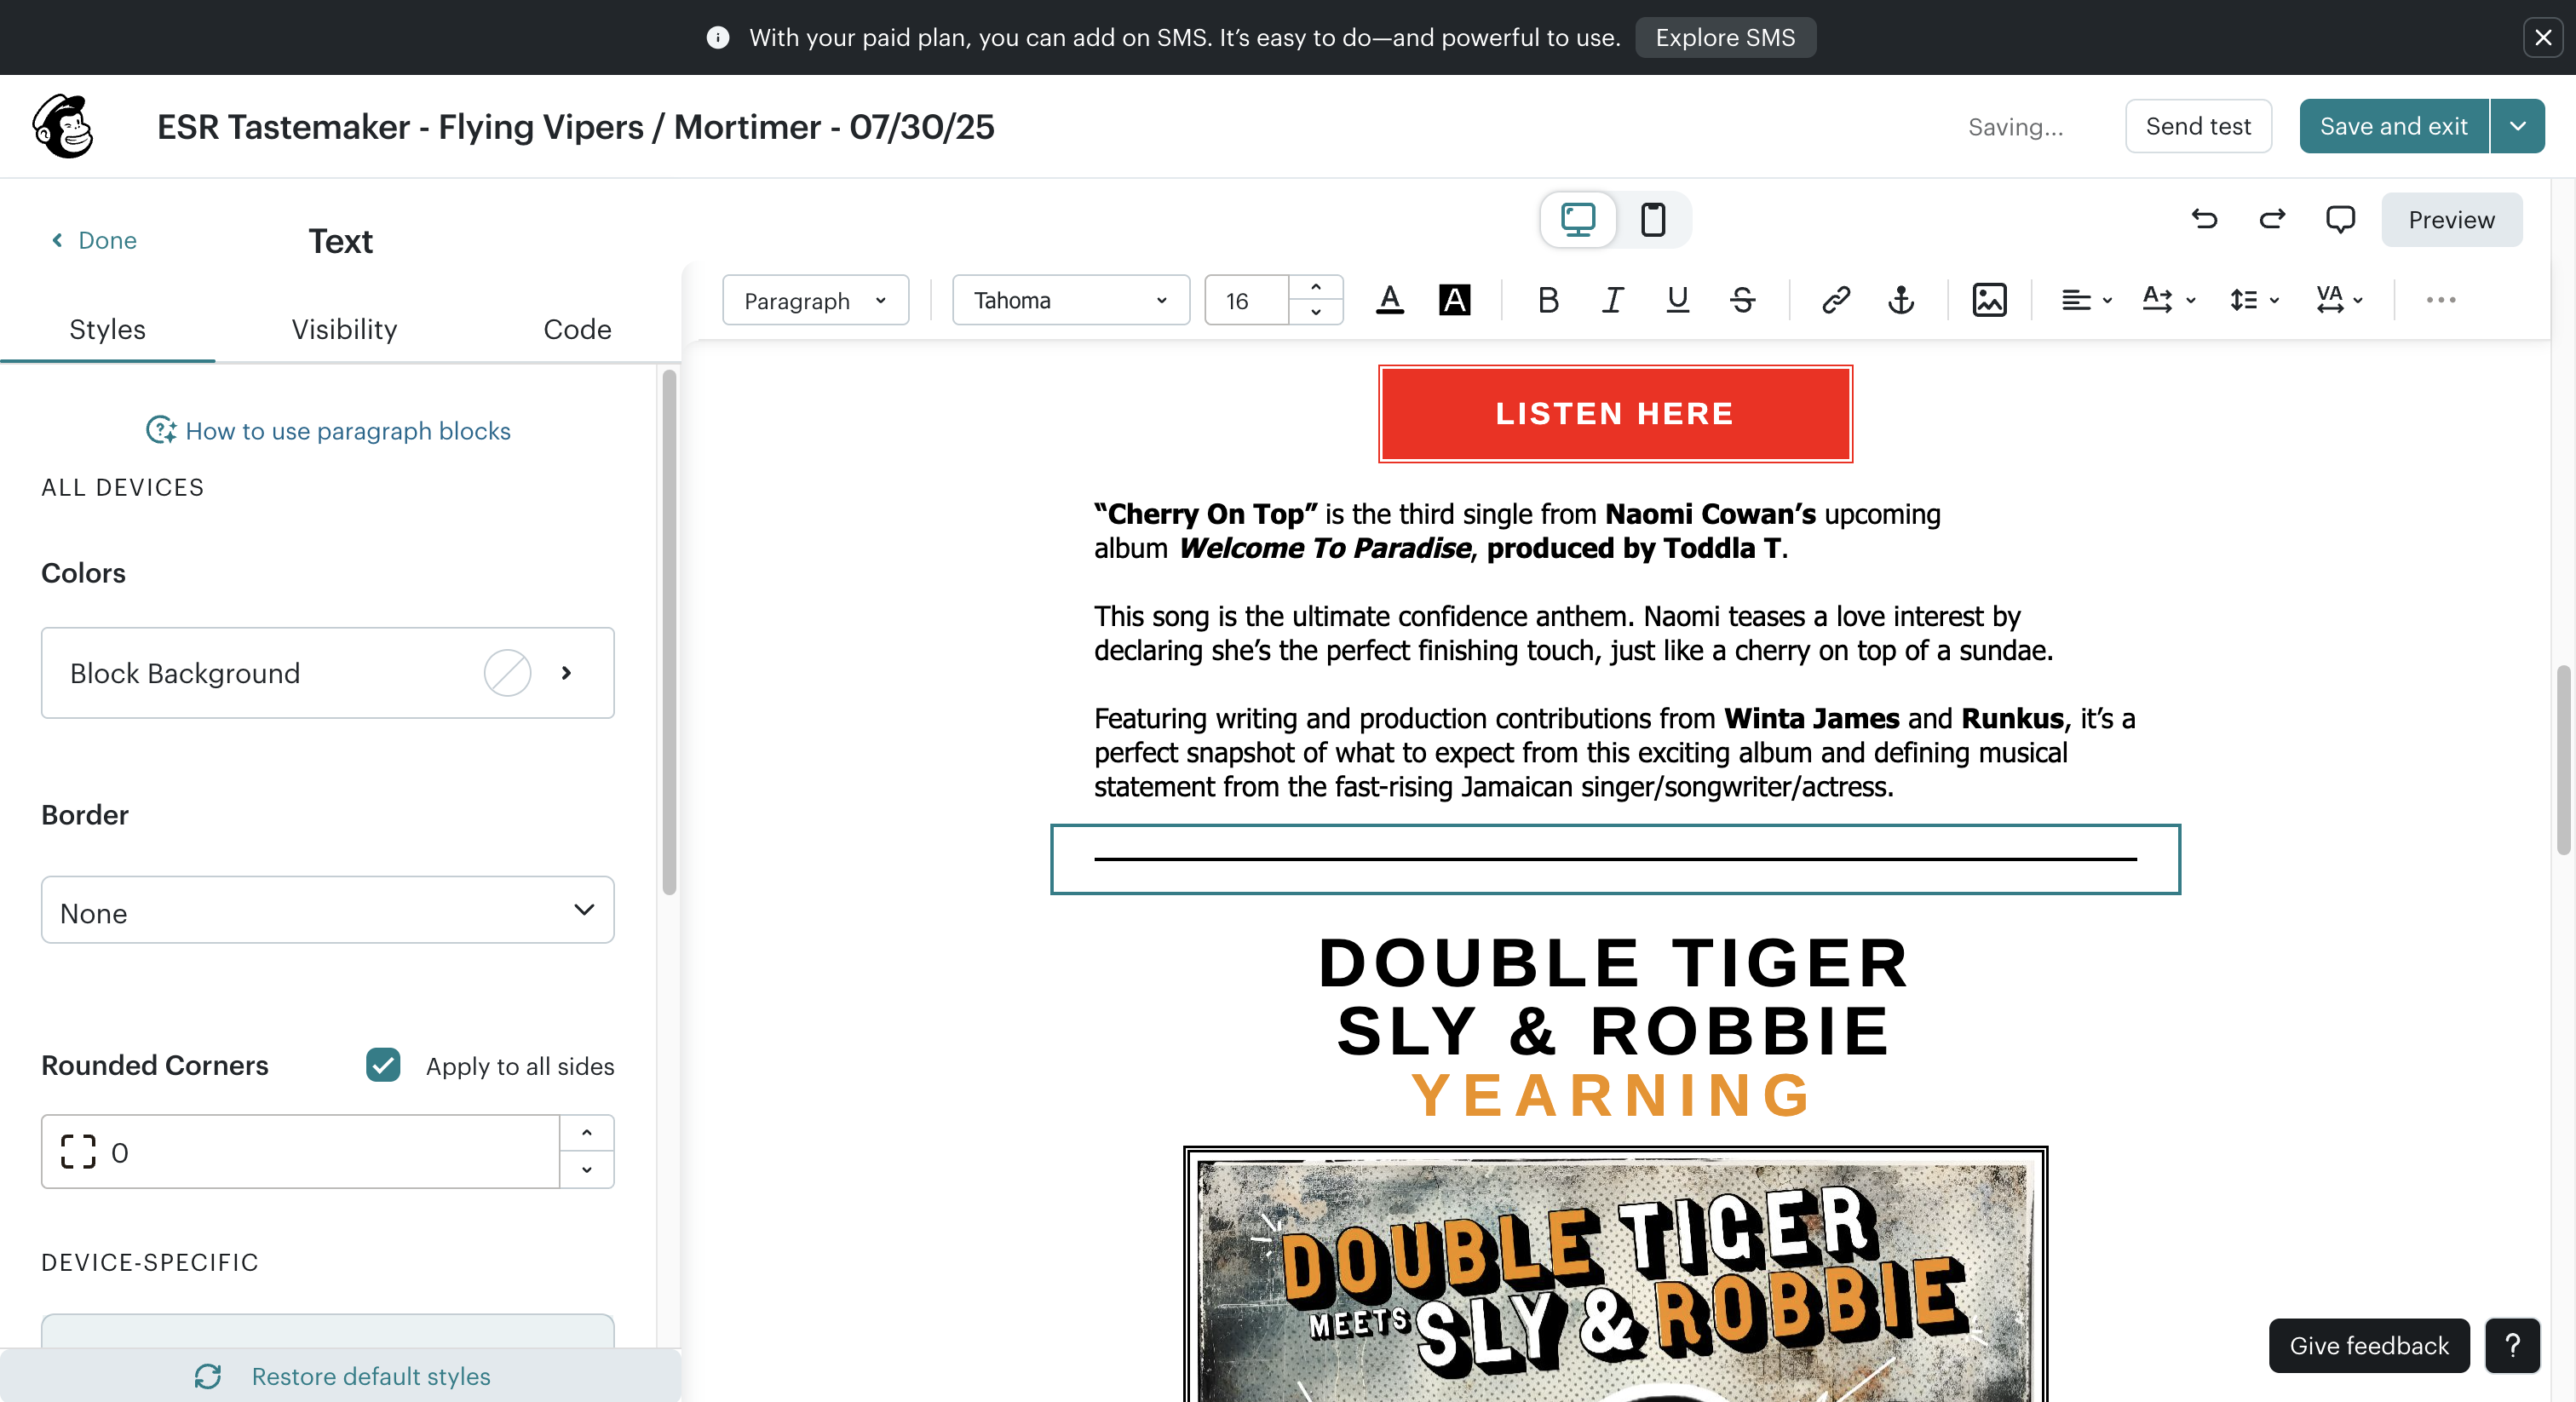Screen dimensions: 2576x1402
Task: Click Explore SMS in banner
Action: point(1725,37)
